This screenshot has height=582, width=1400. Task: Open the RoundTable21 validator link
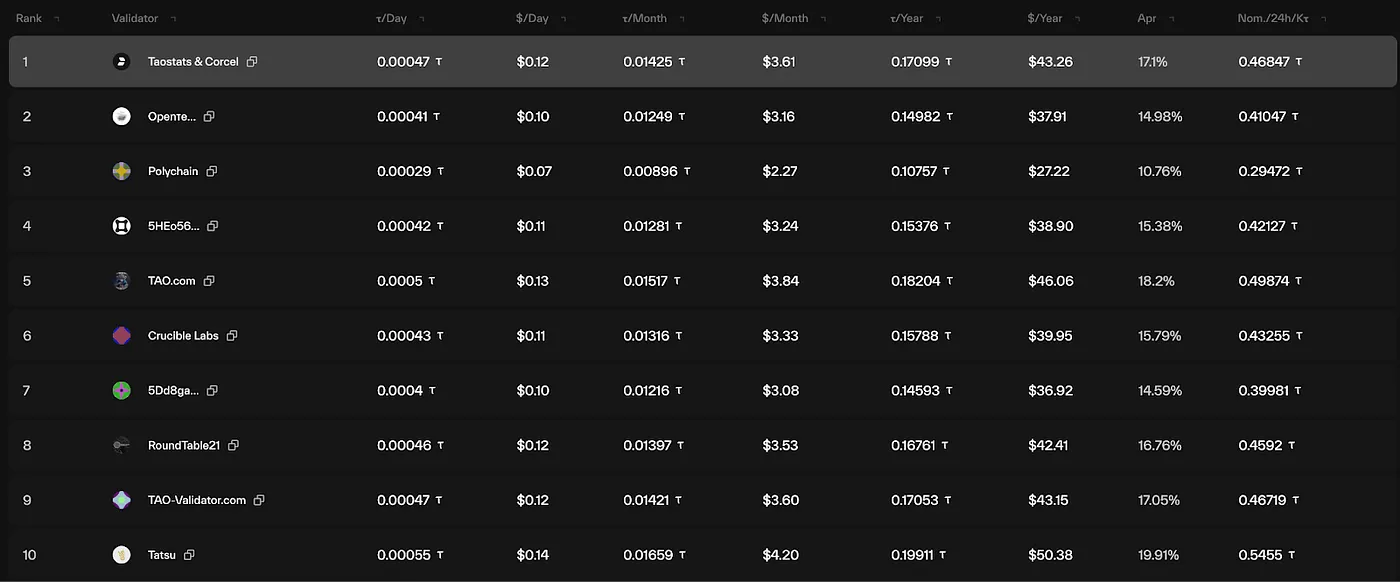click(183, 445)
